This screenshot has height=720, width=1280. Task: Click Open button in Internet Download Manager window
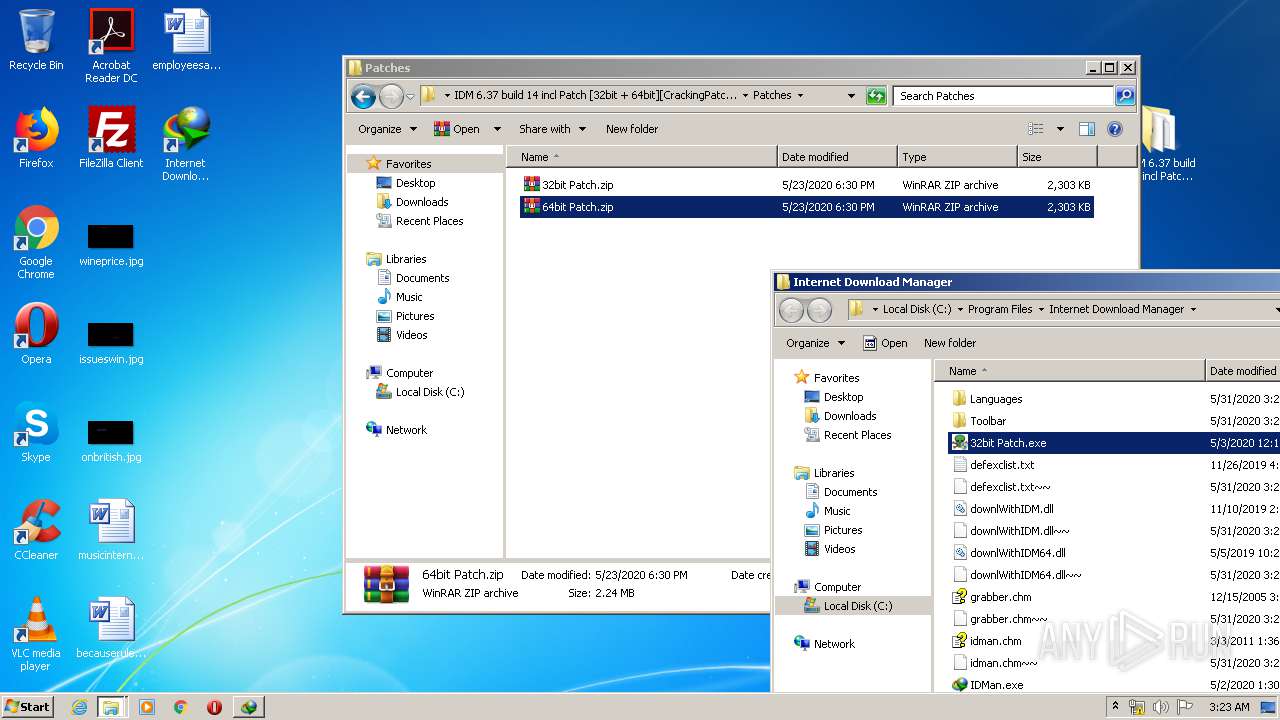point(885,343)
